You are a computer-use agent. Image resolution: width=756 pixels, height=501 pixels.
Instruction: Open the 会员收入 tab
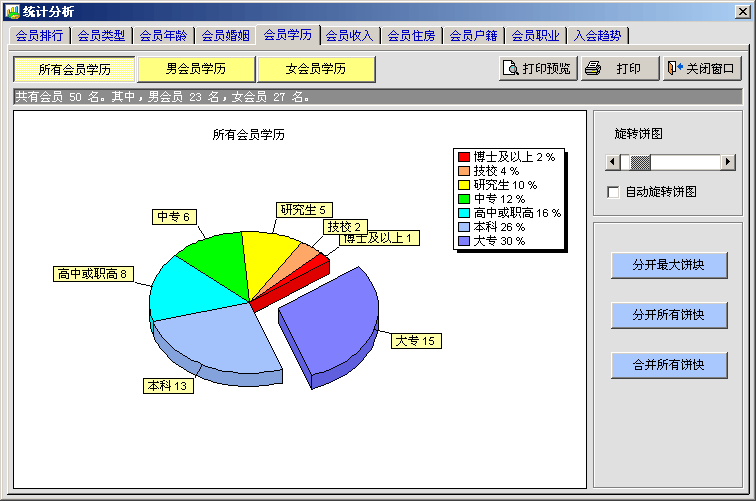click(x=350, y=36)
